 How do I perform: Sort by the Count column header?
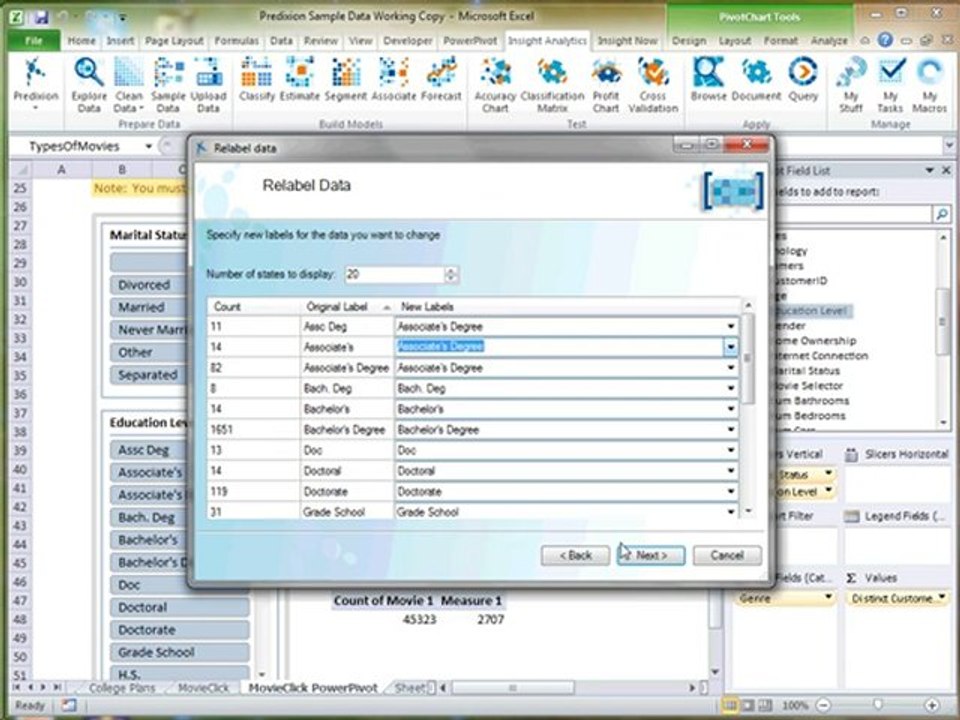click(x=253, y=307)
